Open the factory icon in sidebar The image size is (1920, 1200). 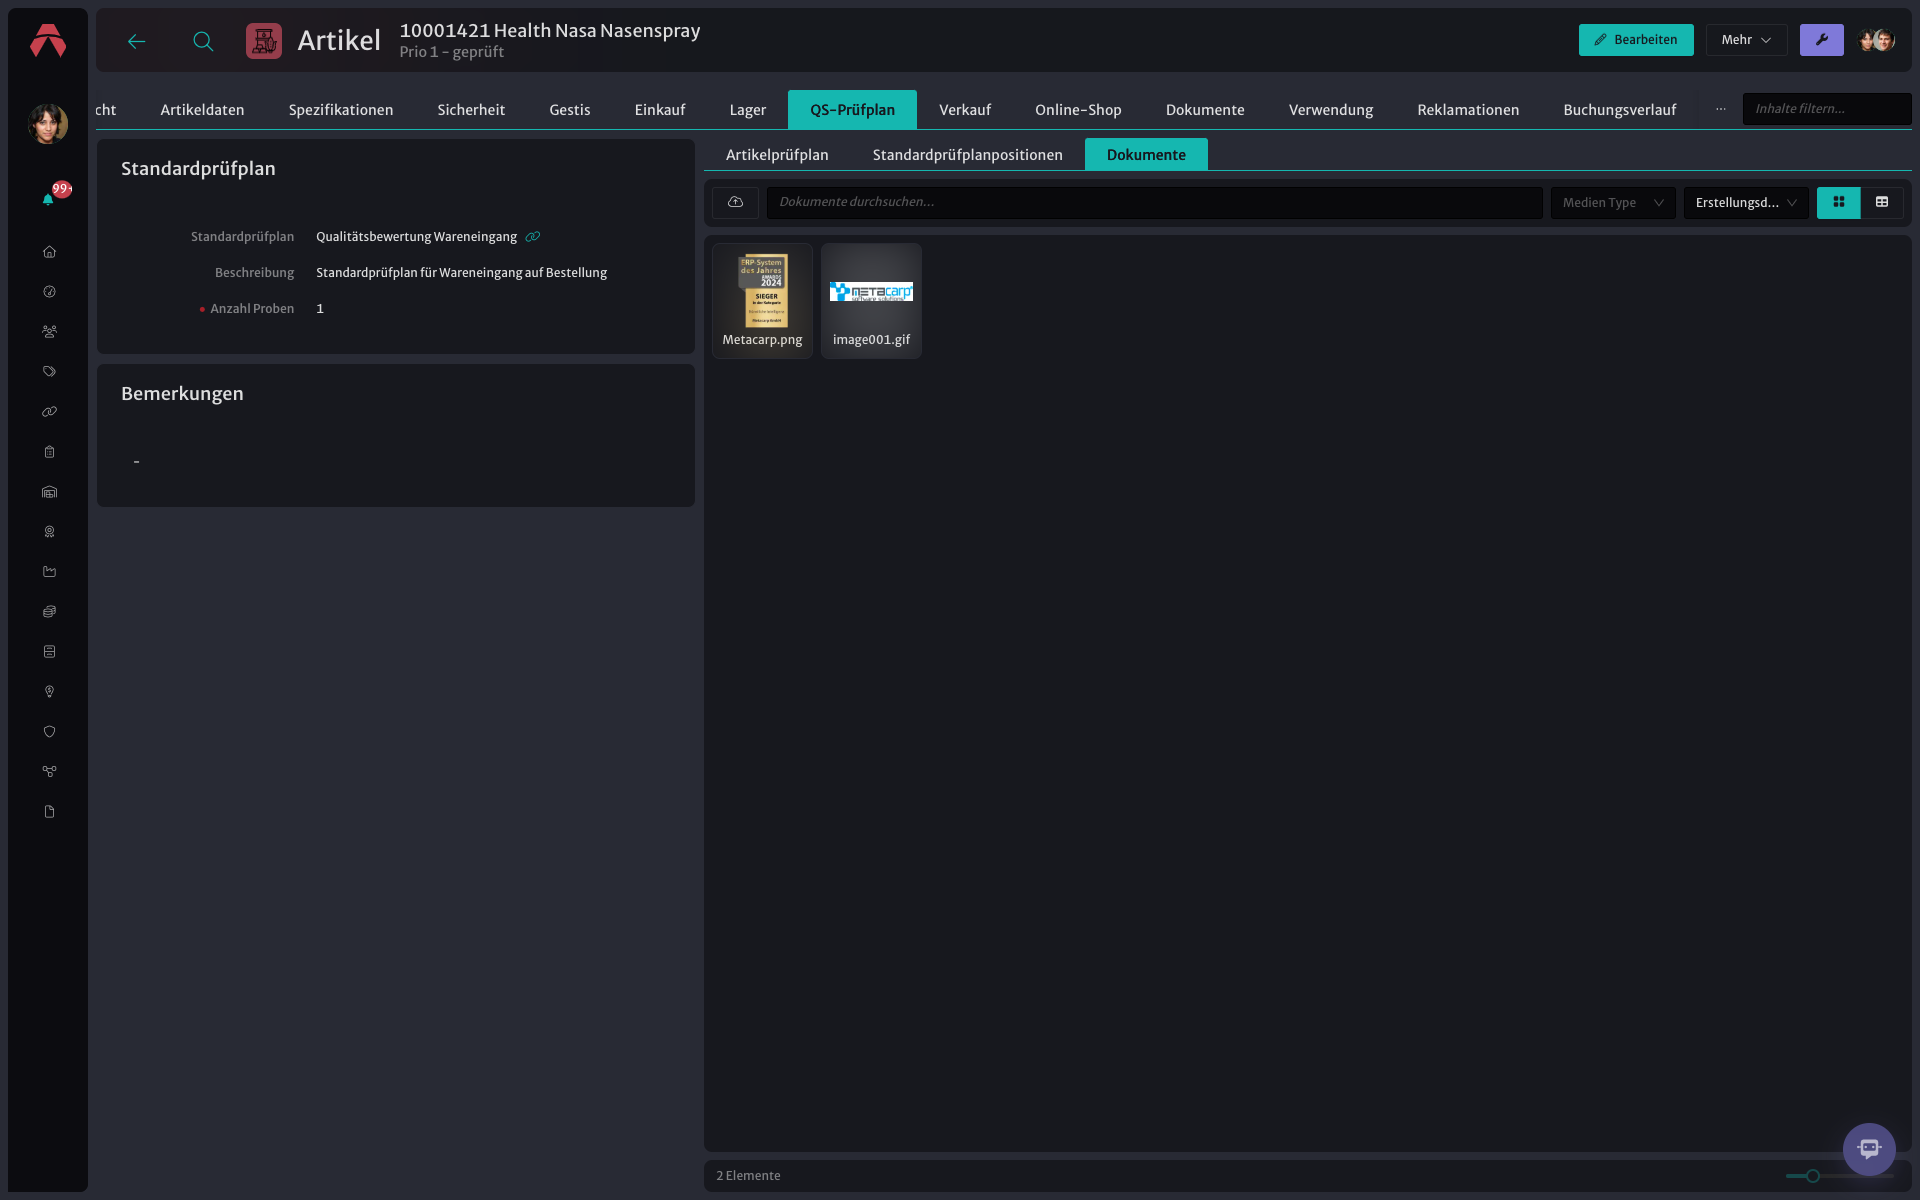[x=49, y=572]
